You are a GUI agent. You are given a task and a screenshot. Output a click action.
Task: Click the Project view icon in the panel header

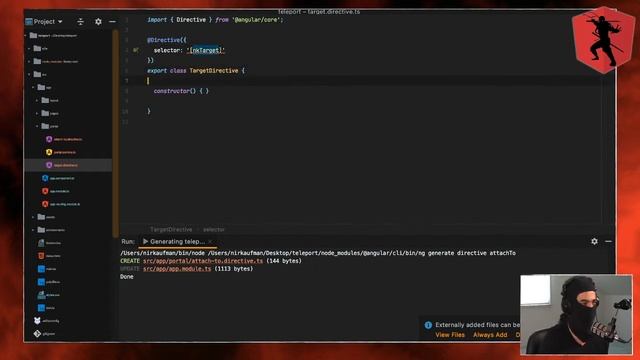[29, 22]
